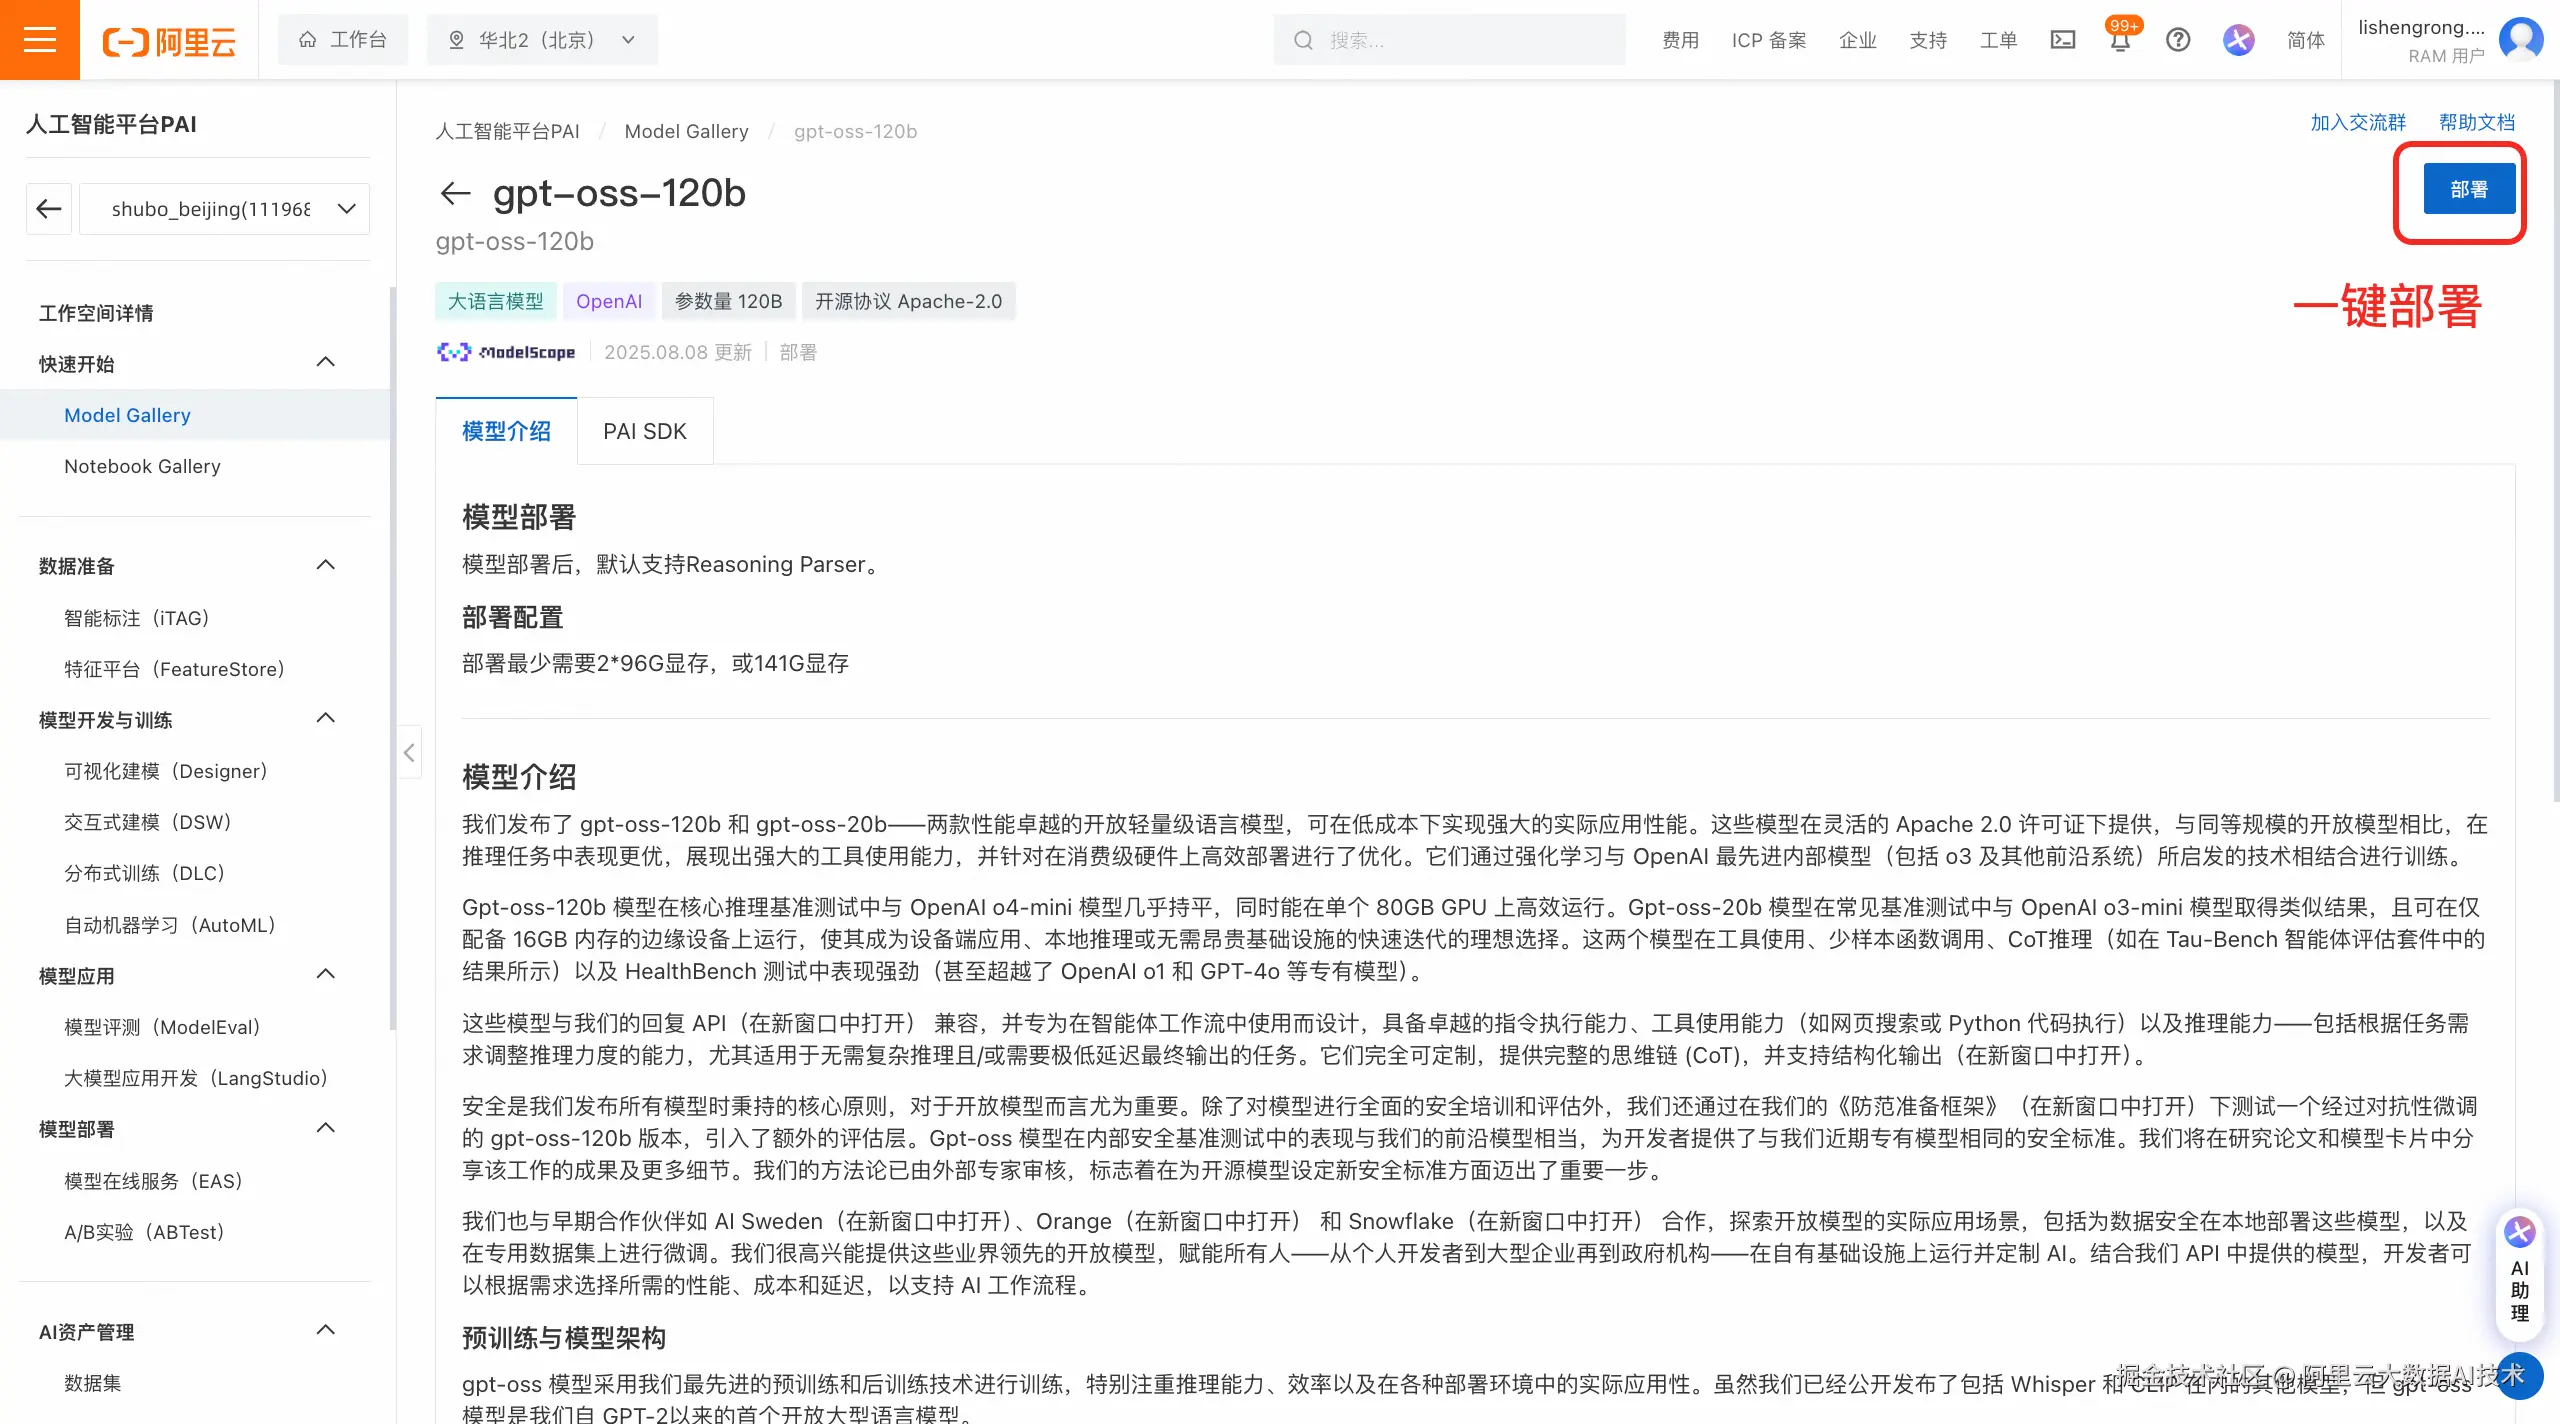Screen dimensions: 2560x1424
Task: Go to Model Gallery breadcrumb
Action: pyautogui.click(x=686, y=131)
